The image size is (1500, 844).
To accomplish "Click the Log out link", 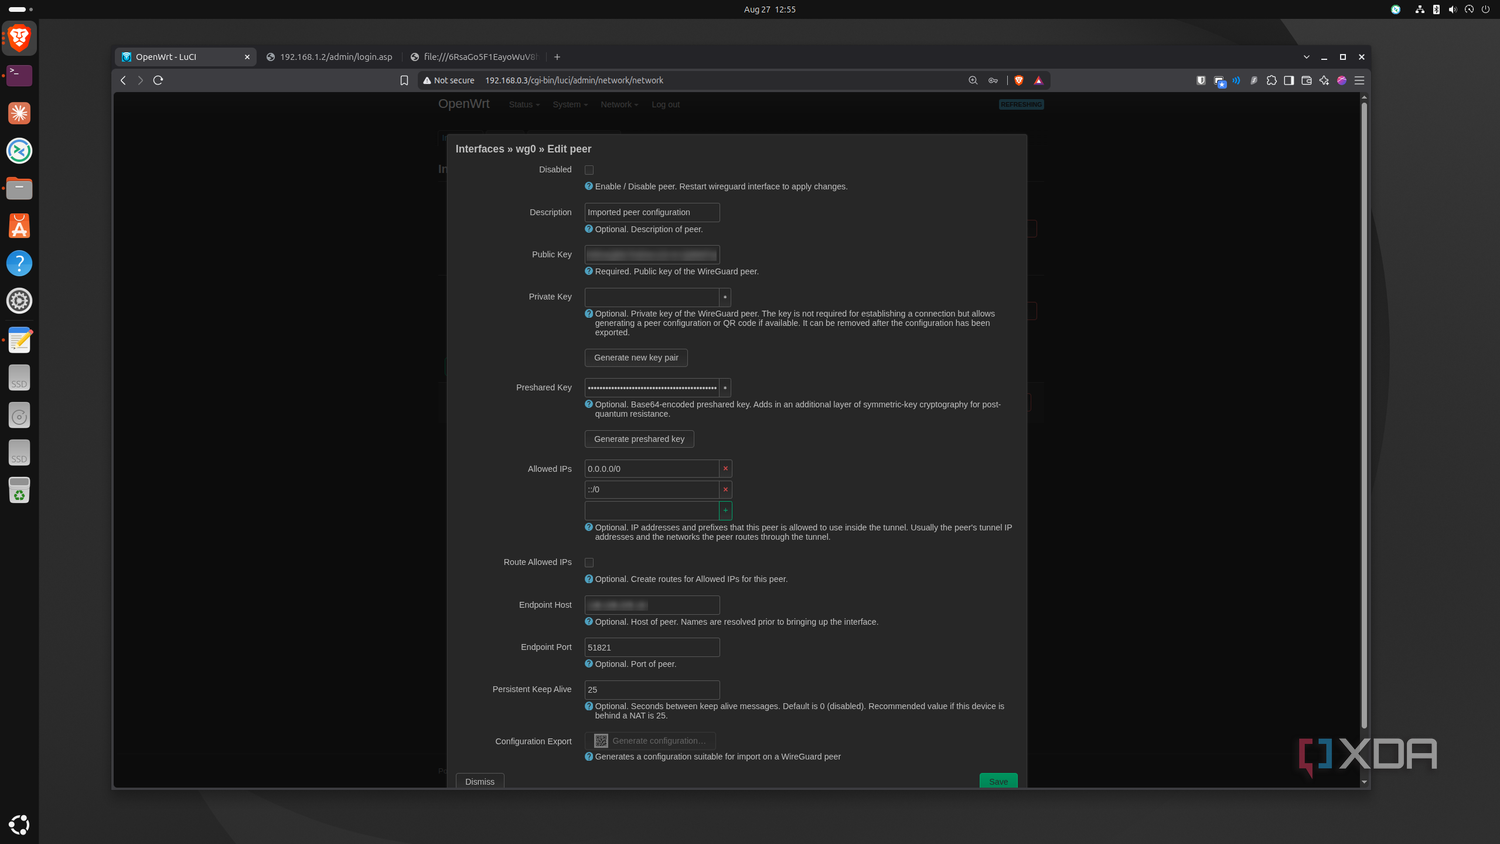I will pos(665,104).
